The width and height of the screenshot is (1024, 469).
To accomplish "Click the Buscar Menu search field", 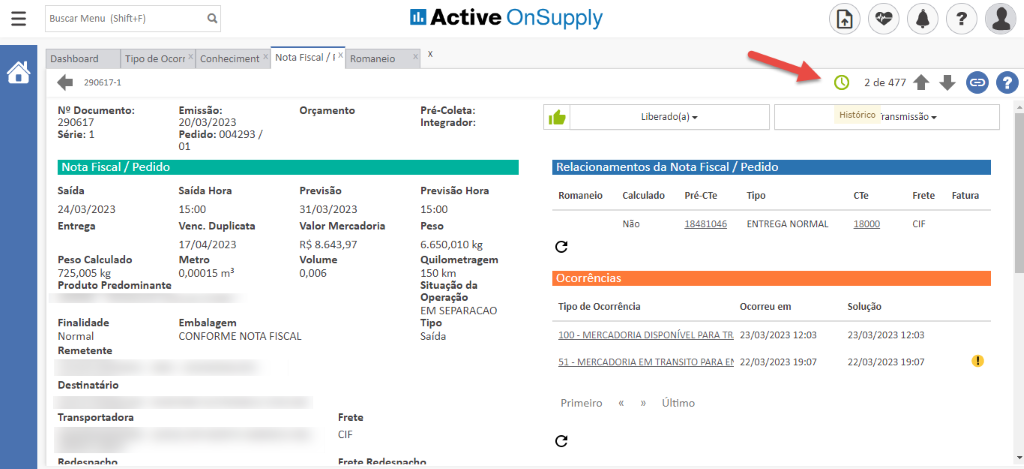I will (x=125, y=18).
